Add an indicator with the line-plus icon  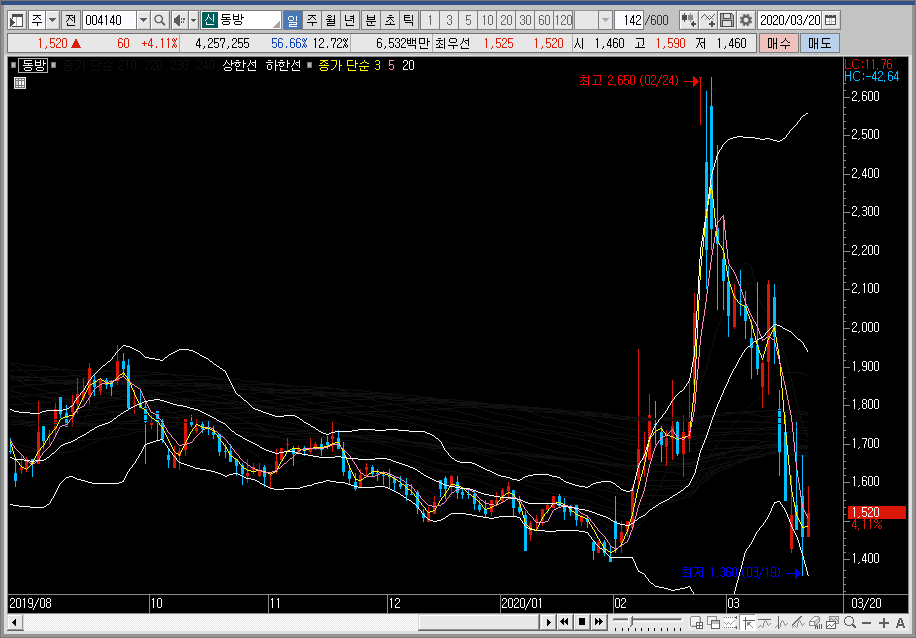coord(707,20)
